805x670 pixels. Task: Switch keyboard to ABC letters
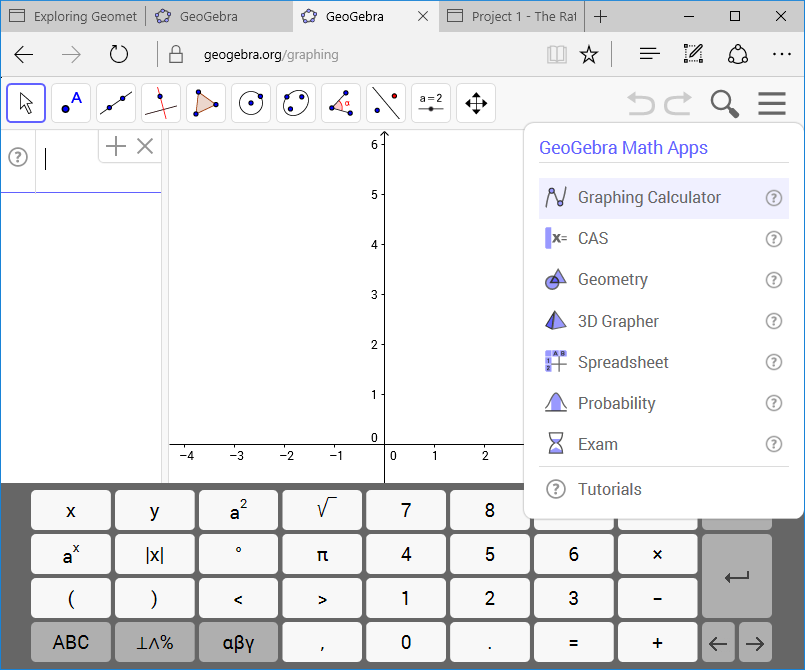coord(71,642)
